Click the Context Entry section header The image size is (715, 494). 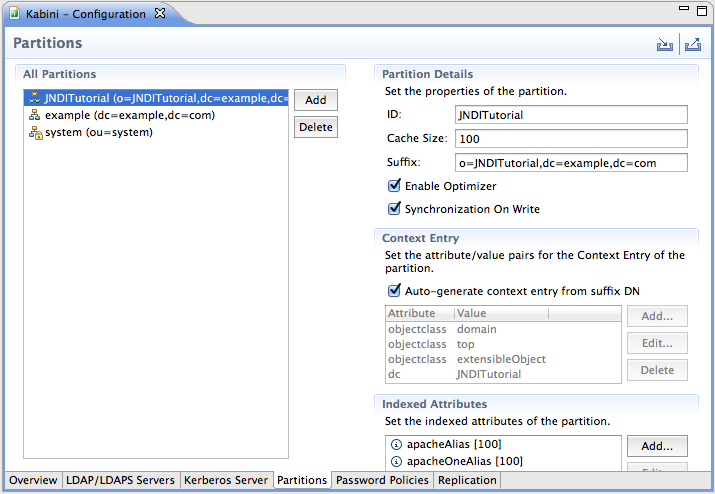click(x=420, y=238)
